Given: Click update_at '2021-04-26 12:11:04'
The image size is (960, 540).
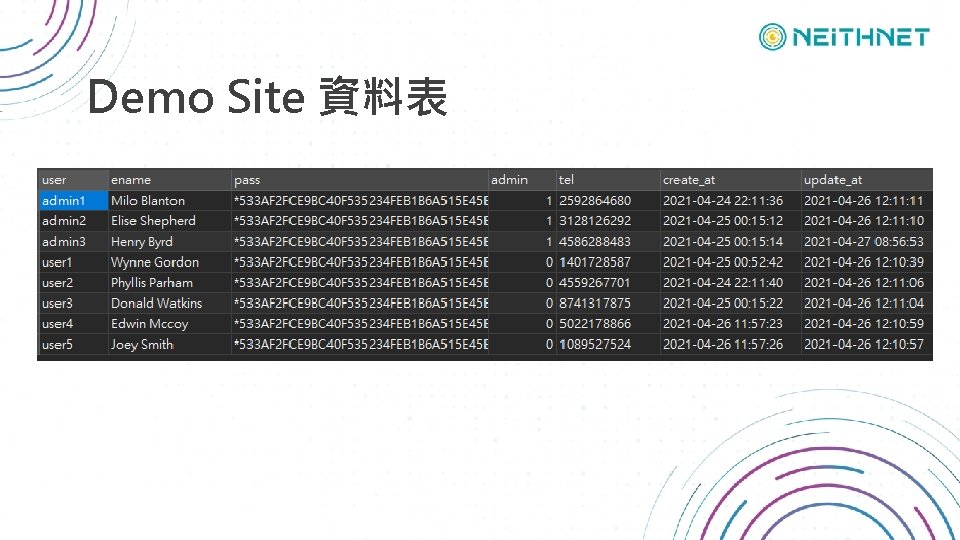Looking at the screenshot, I should (x=864, y=303).
